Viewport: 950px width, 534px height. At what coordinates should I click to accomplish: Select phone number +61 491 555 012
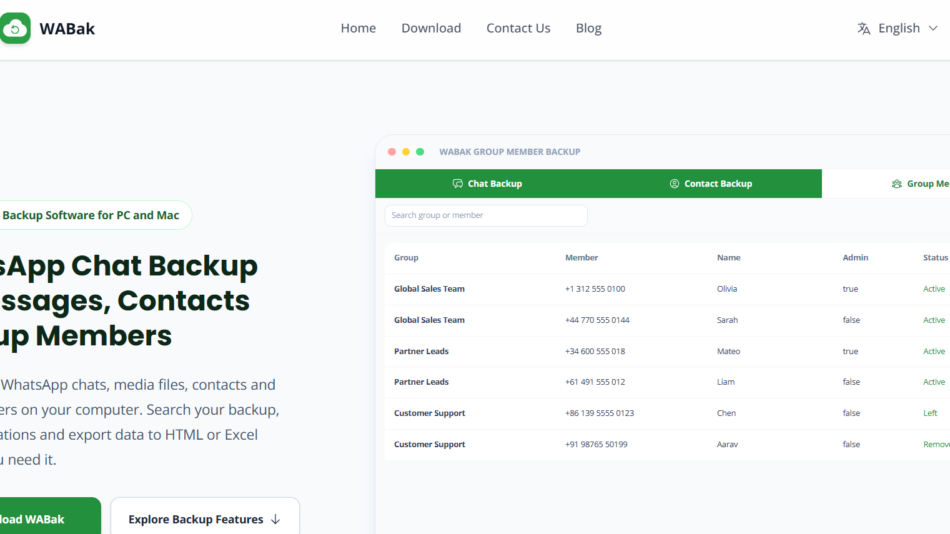pyautogui.click(x=595, y=382)
